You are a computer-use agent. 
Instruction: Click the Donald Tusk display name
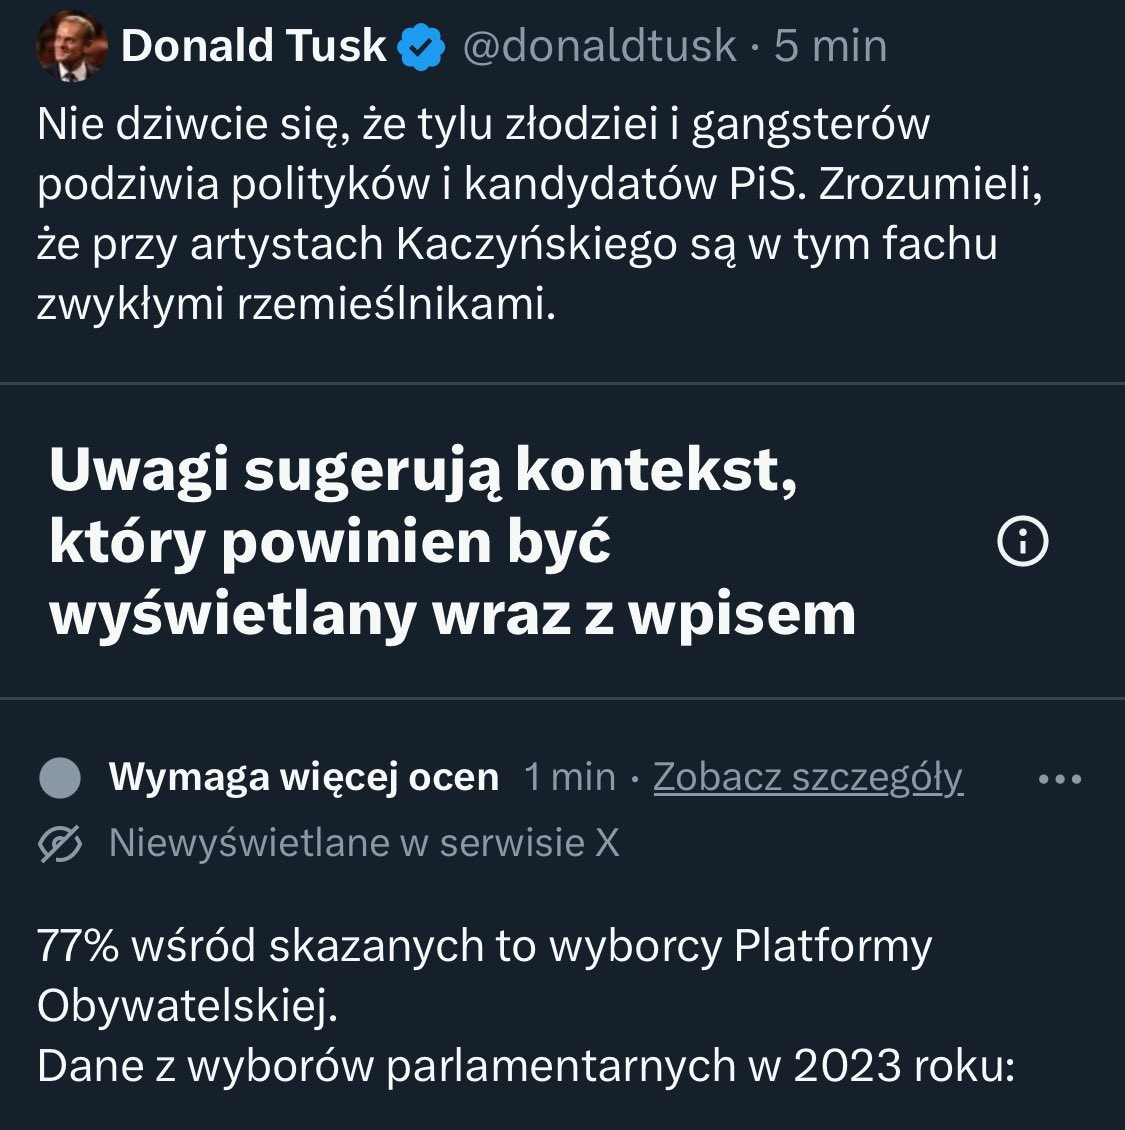pyautogui.click(x=253, y=46)
